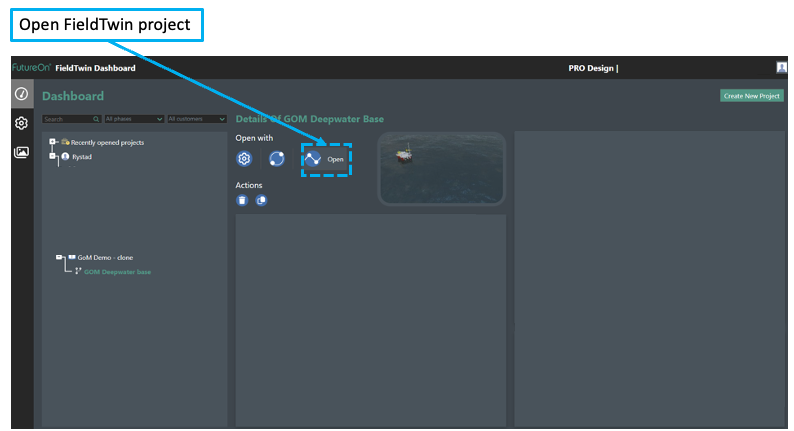Click the ocean platform preview thumbnail
Viewport: 794px width, 431px height.
pos(442,168)
